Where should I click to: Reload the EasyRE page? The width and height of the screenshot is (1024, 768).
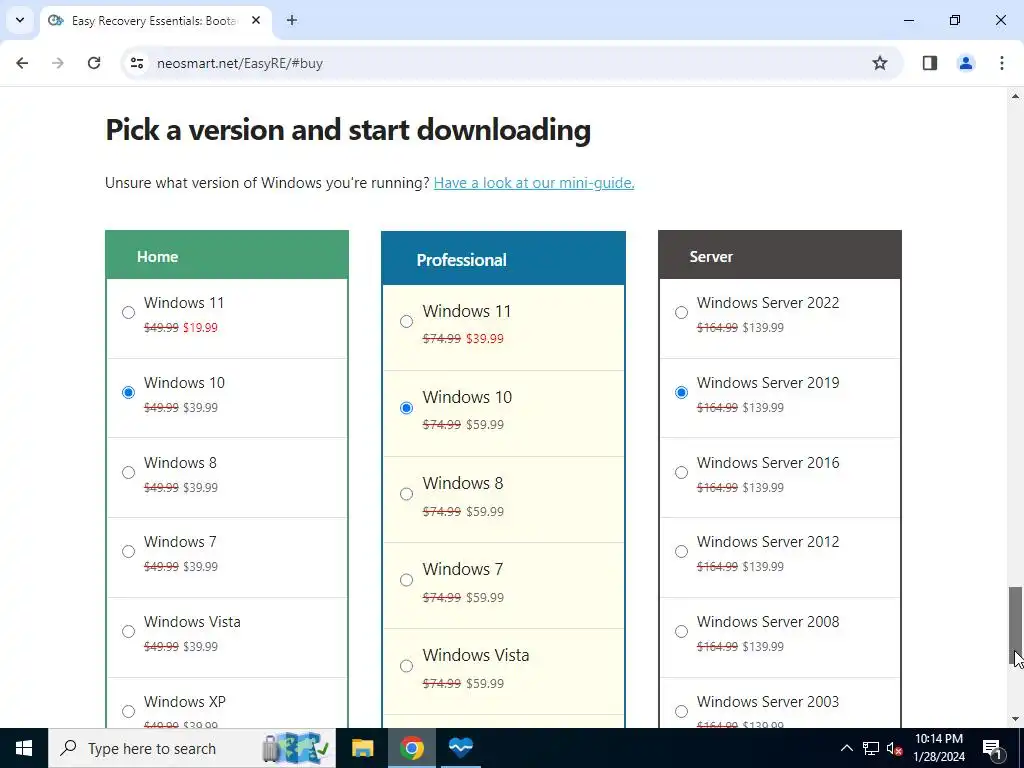click(94, 63)
